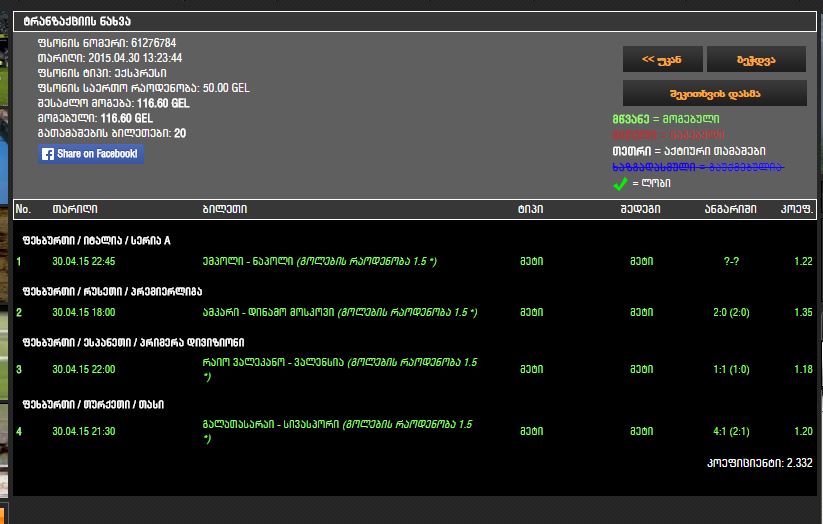Viewport: 823px width, 524px height.
Task: Click the 'გათამაშების ბილეთები: 20' line
Action: [112, 133]
